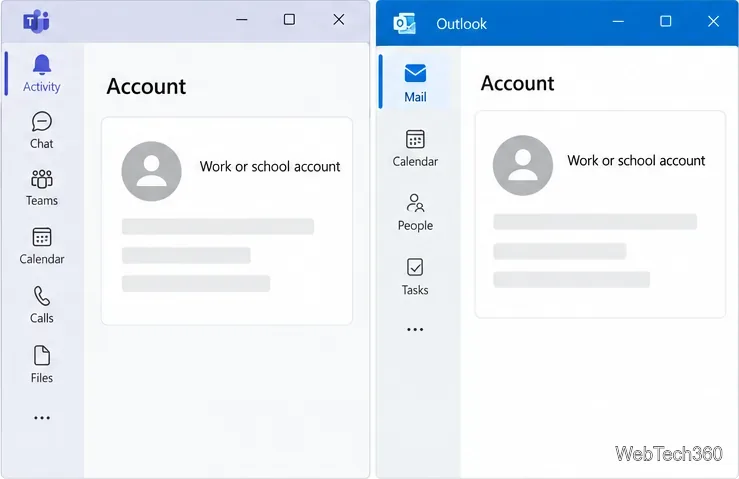Select Work or school account in Teams
Viewport: 739px width, 479px height.
[270, 166]
